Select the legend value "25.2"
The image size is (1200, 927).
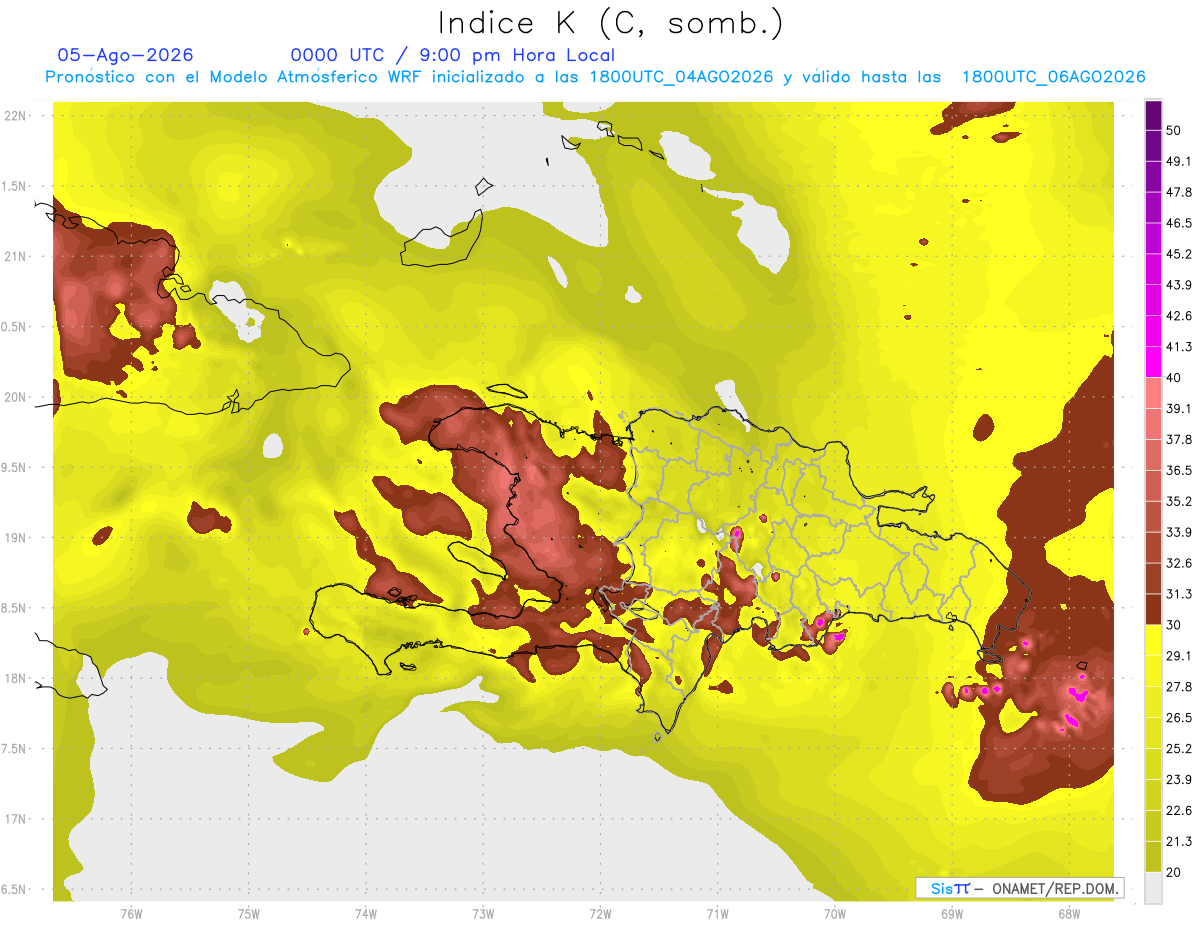click(x=1179, y=749)
